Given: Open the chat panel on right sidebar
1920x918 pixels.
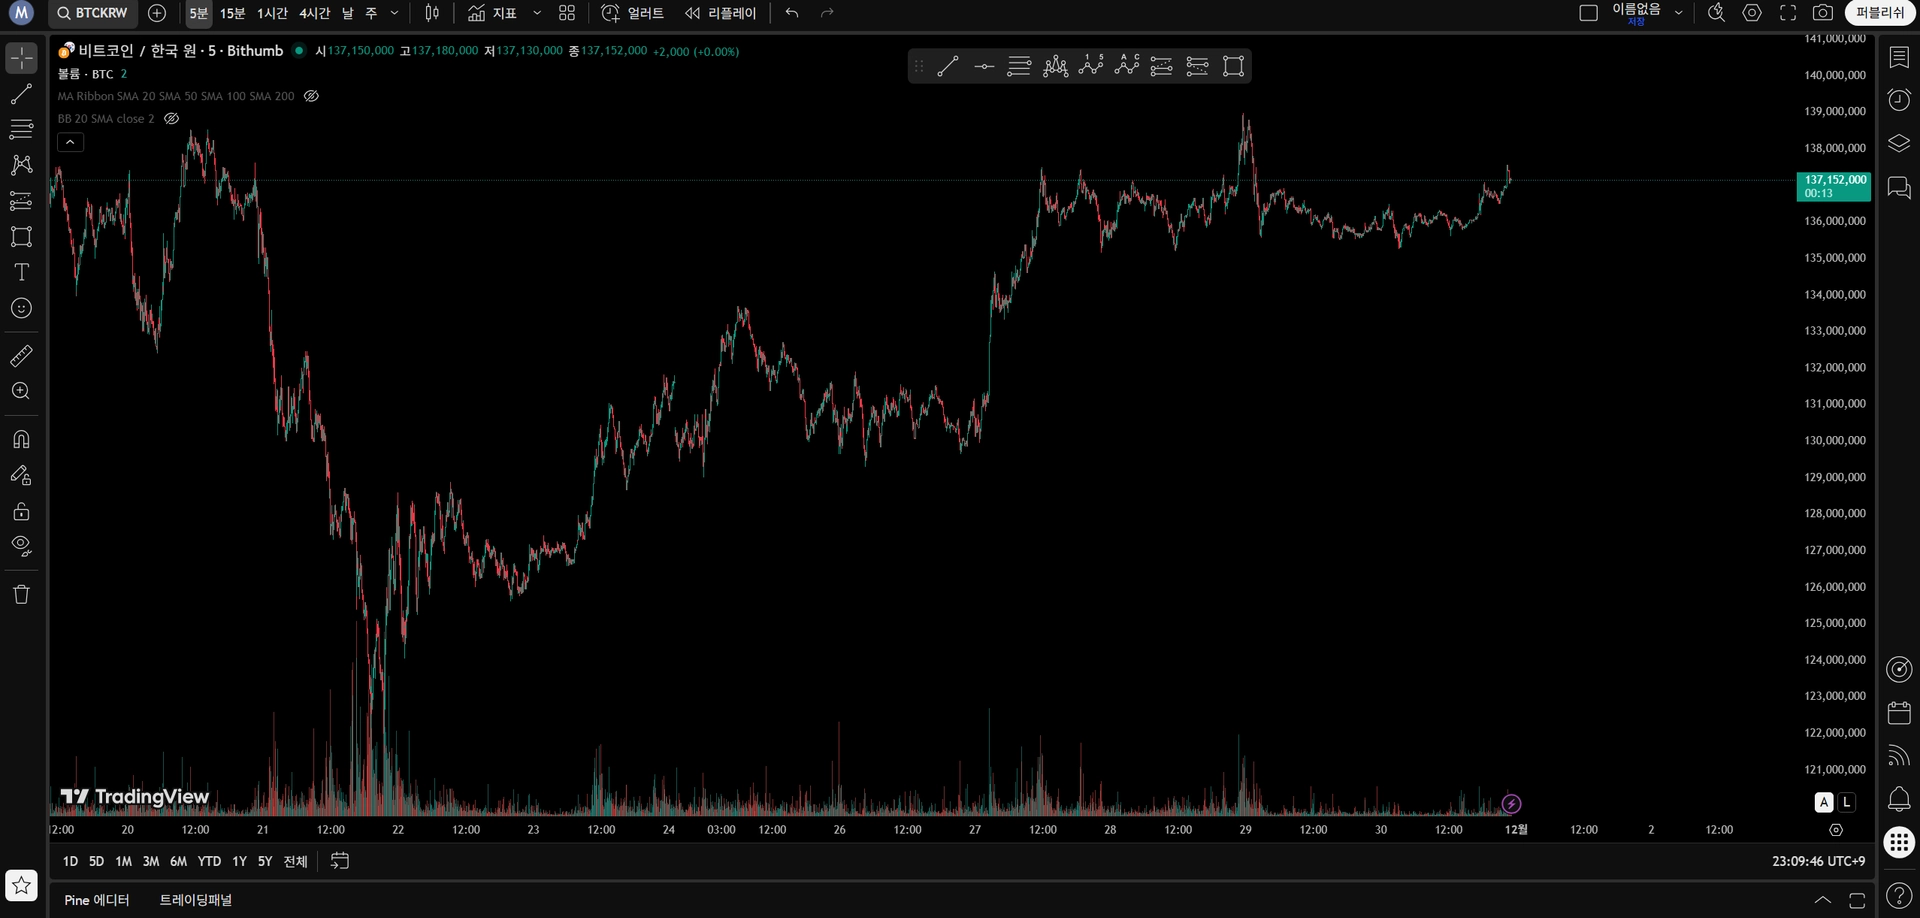Looking at the screenshot, I should pos(1899,188).
